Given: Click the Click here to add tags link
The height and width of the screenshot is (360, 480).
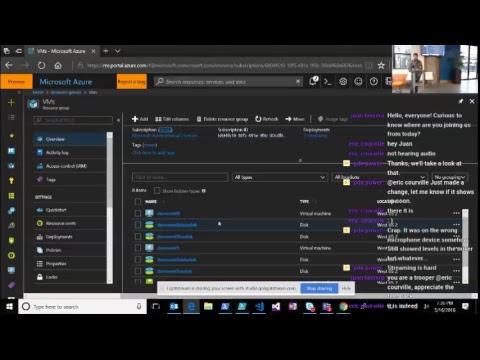Looking at the screenshot, I should [x=153, y=153].
